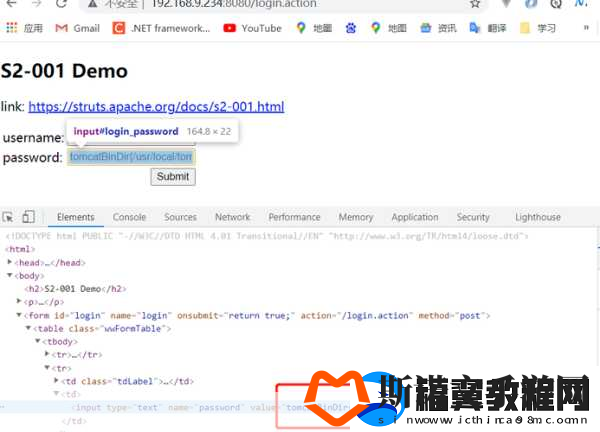
Task: Click the Submit button
Action: (x=173, y=177)
